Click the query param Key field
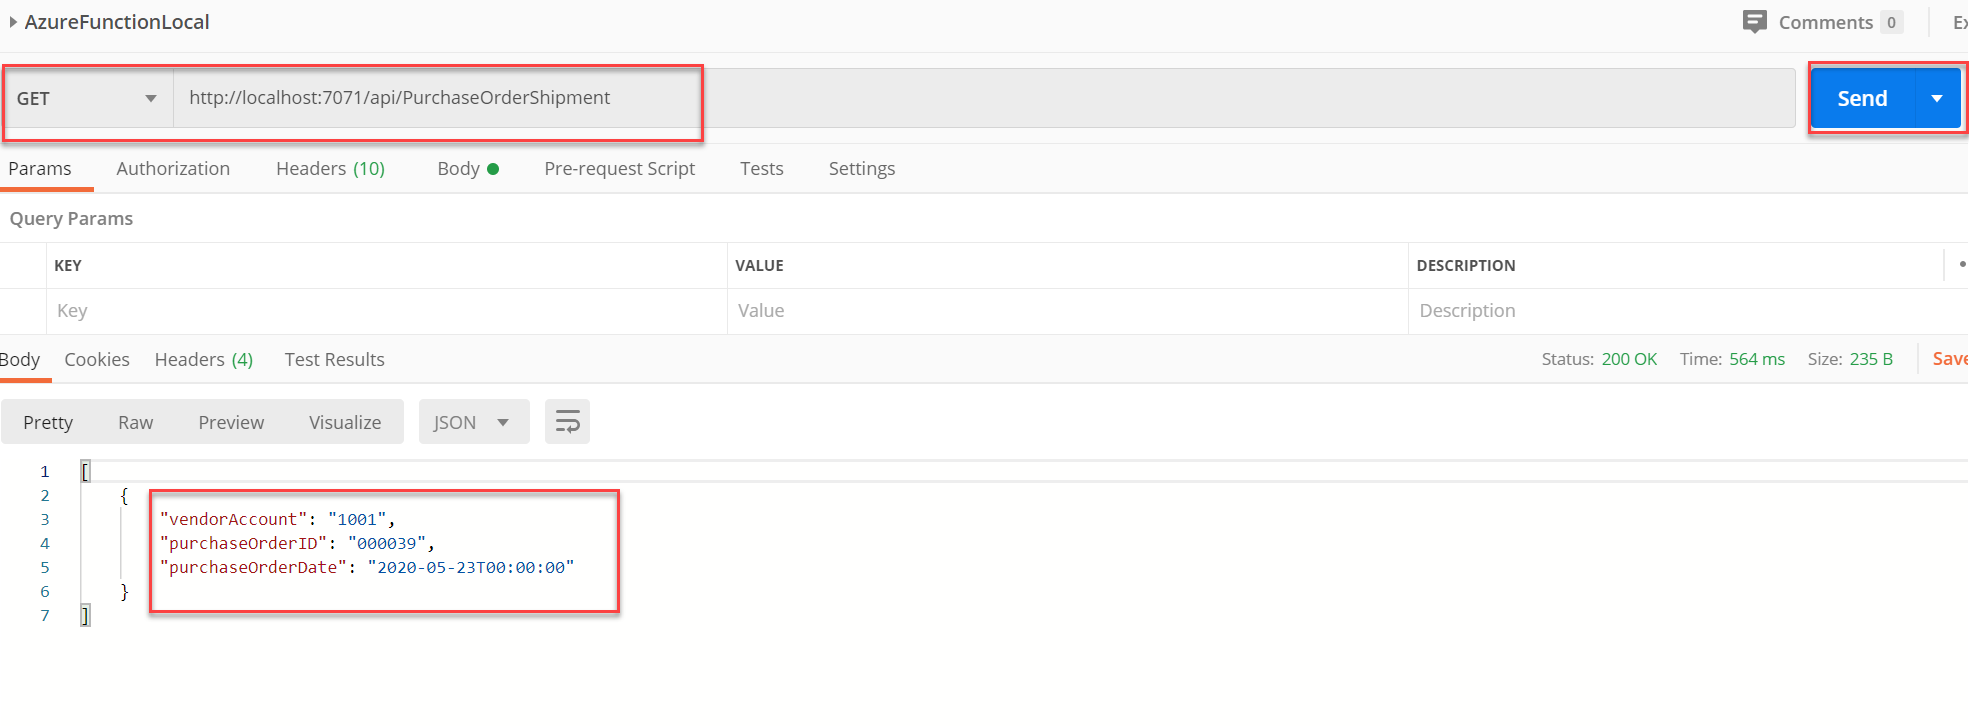Viewport: 1969px width, 726px height. coord(386,311)
